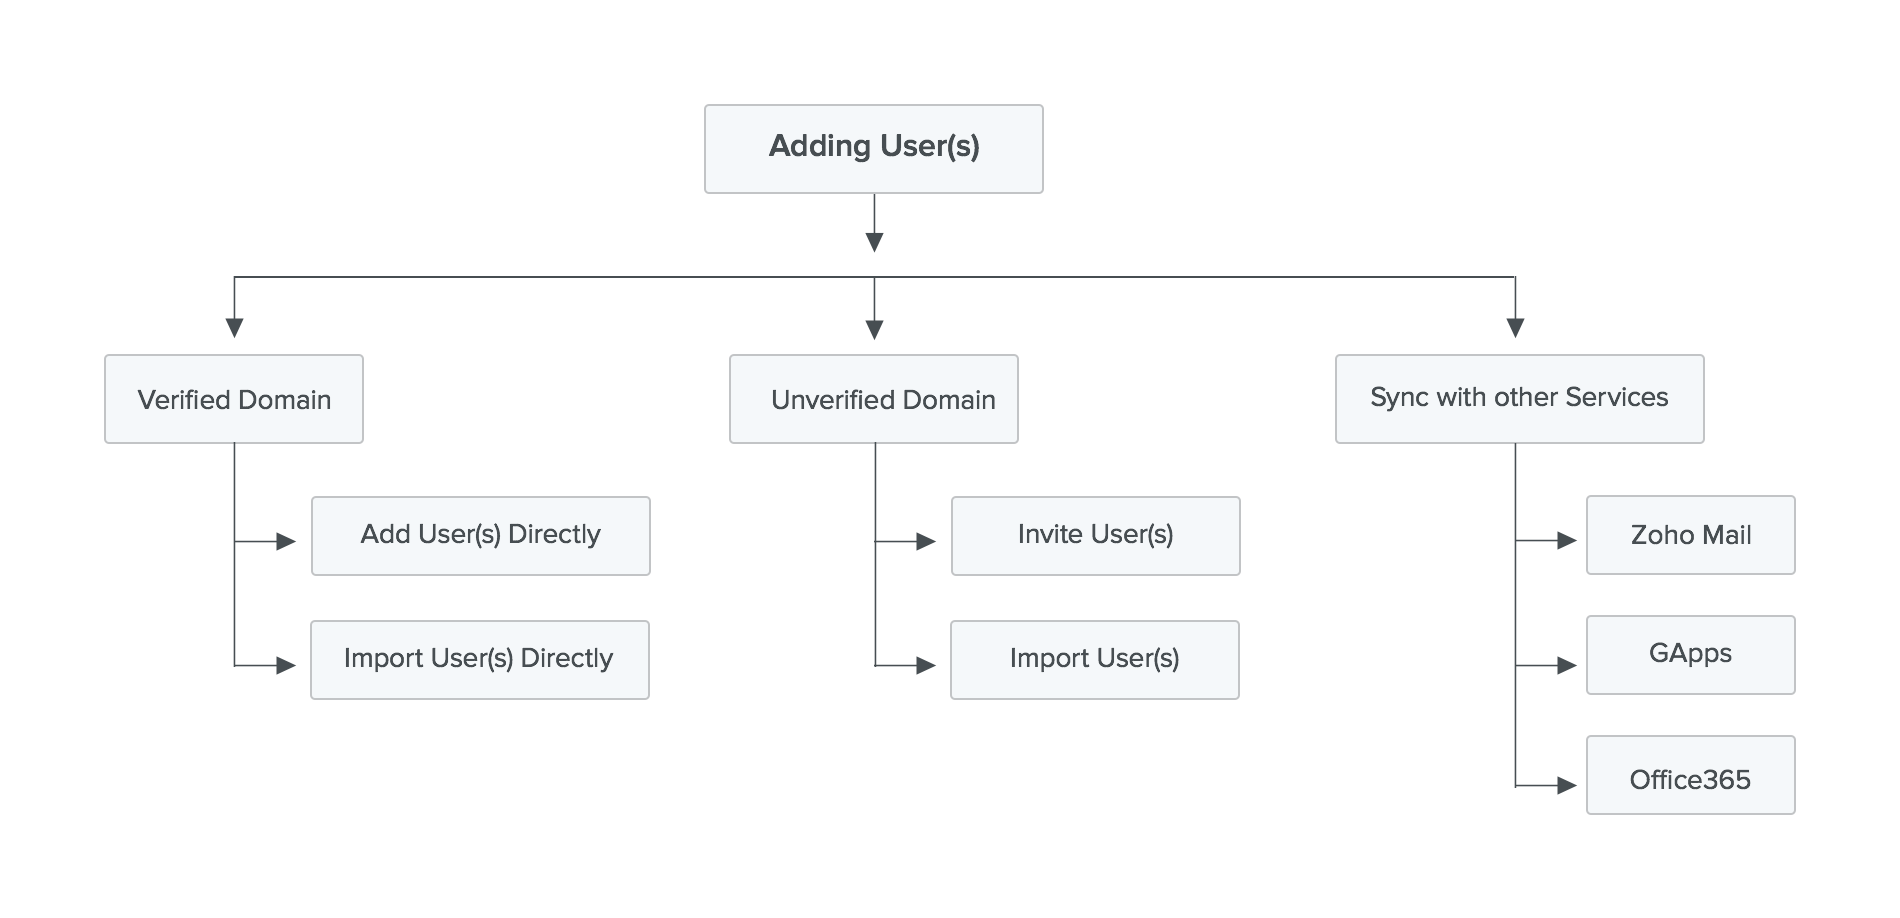
Task: Click the arrowhead pointing to Invite User(s)
Action: [x=926, y=542]
